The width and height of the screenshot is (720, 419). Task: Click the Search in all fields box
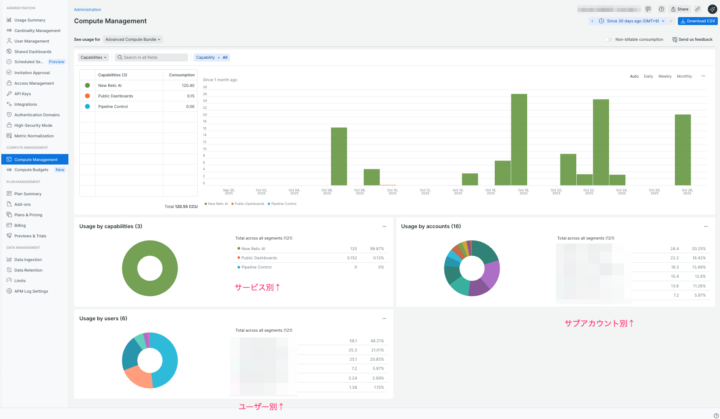[152, 57]
